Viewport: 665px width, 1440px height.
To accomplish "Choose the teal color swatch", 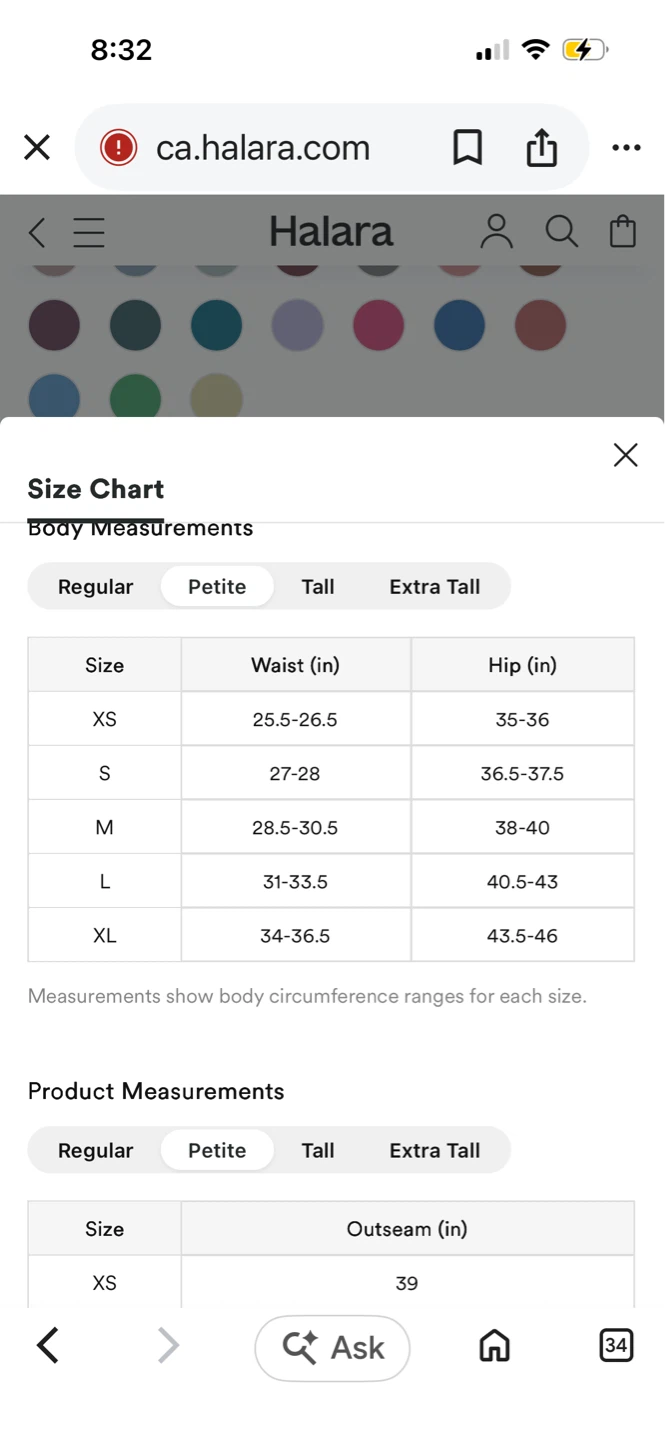I will coord(217,325).
